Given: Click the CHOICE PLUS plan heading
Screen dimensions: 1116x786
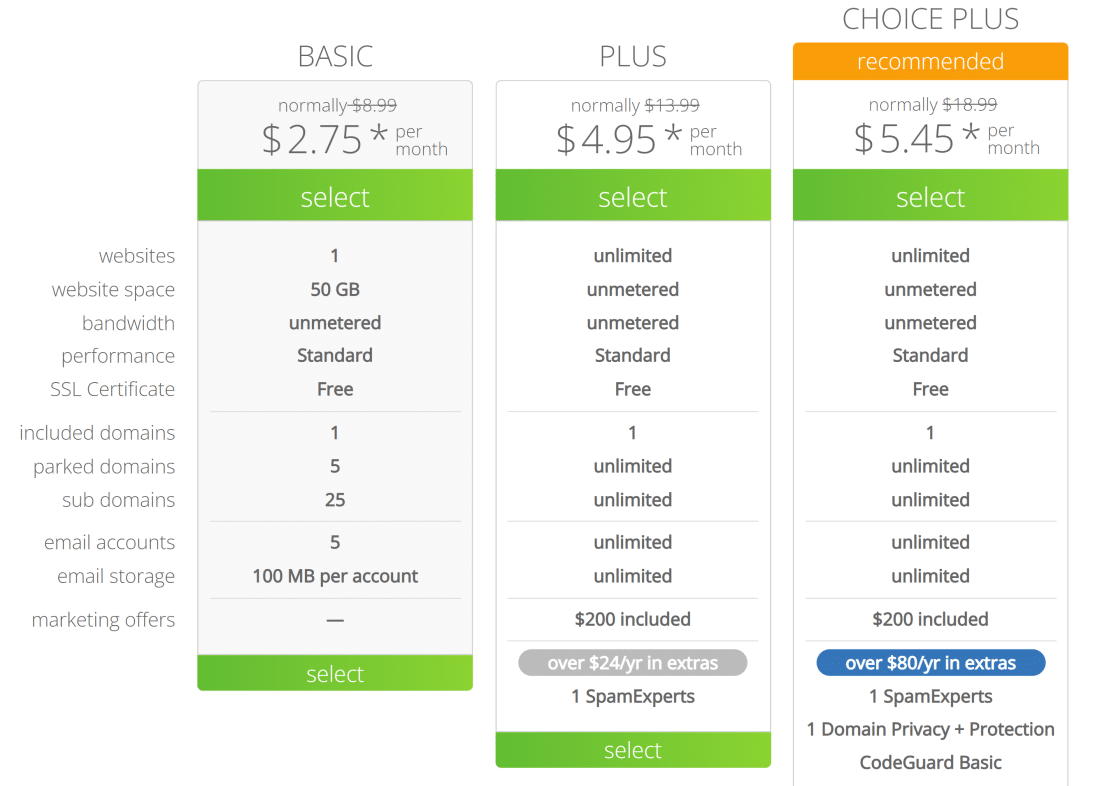Looking at the screenshot, I should (930, 19).
